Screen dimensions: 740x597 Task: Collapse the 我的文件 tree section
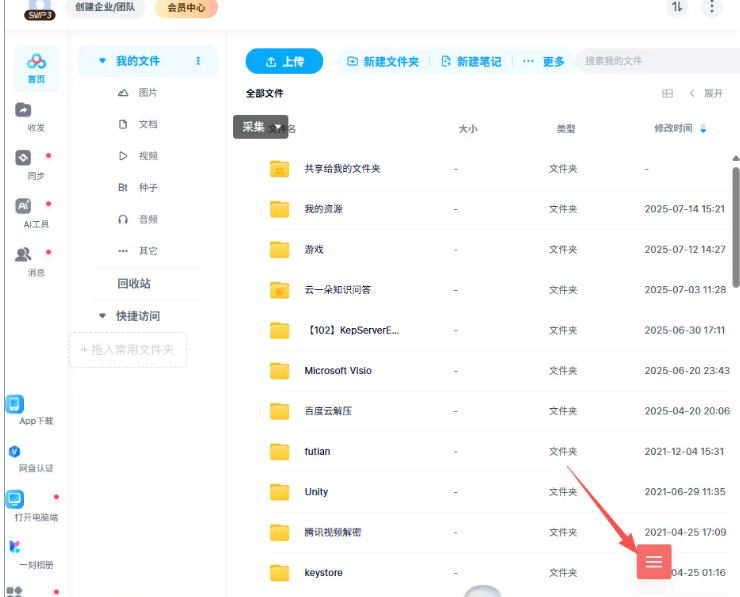(102, 61)
